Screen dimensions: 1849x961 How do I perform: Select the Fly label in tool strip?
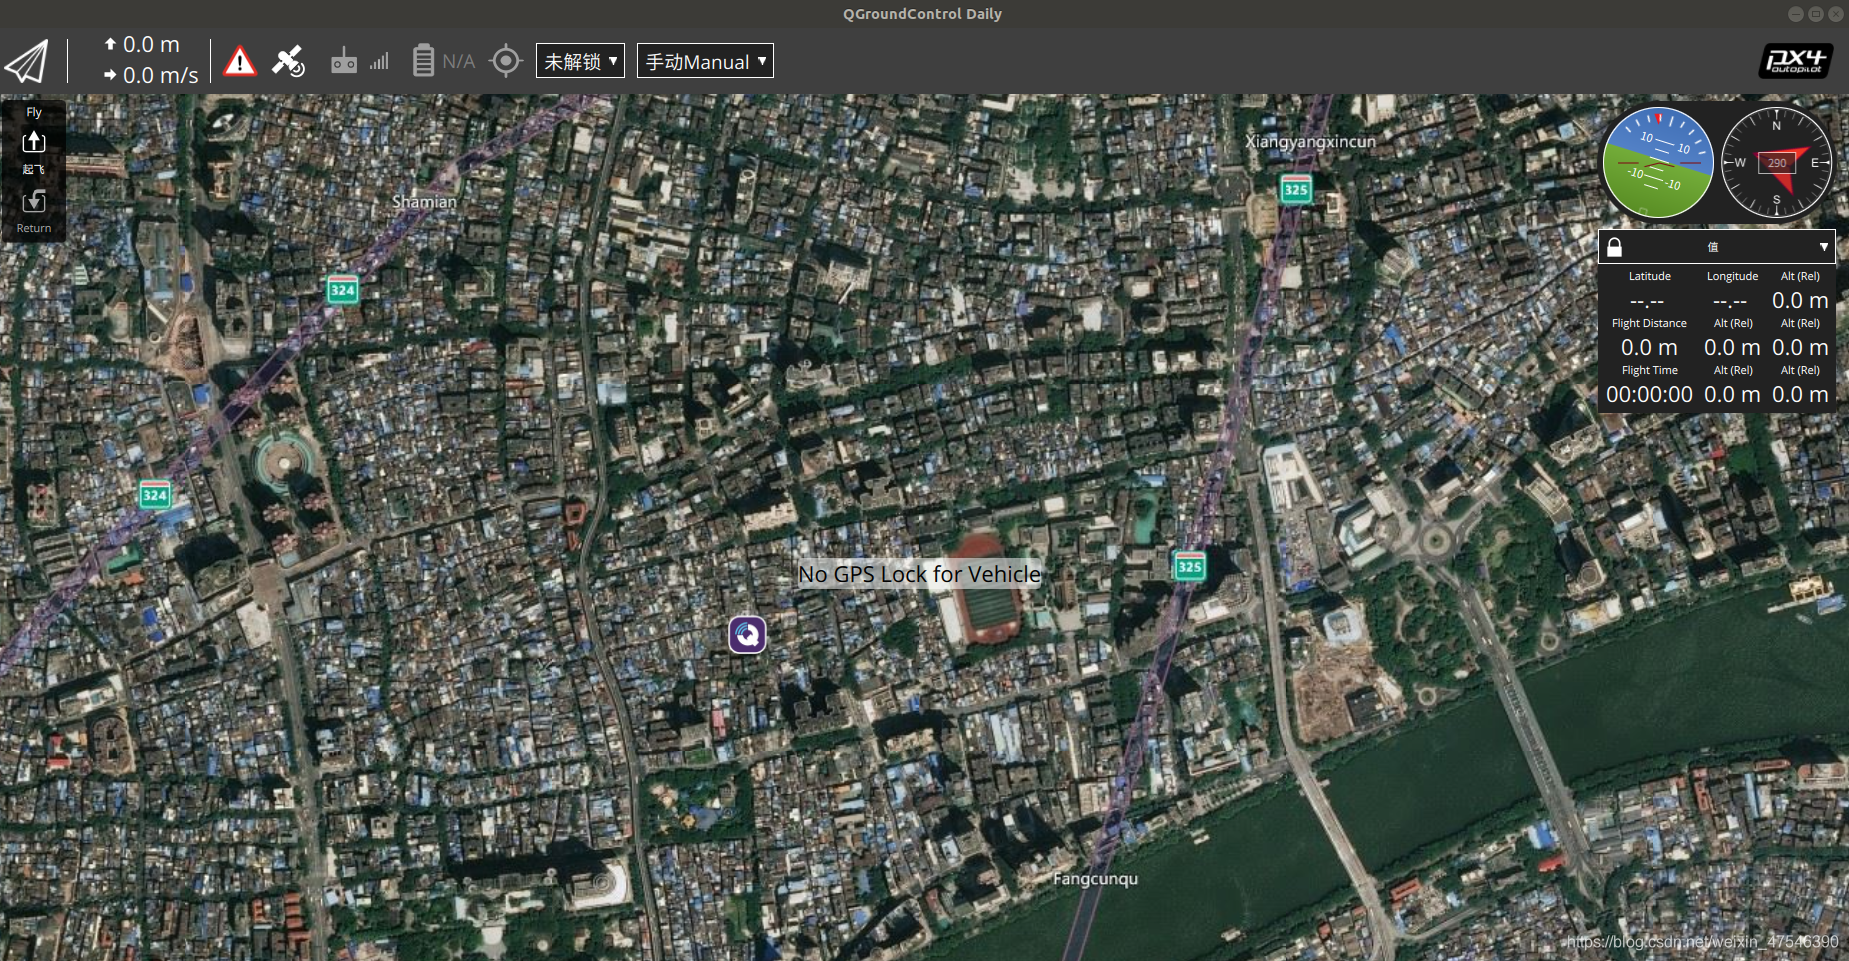pyautogui.click(x=34, y=112)
